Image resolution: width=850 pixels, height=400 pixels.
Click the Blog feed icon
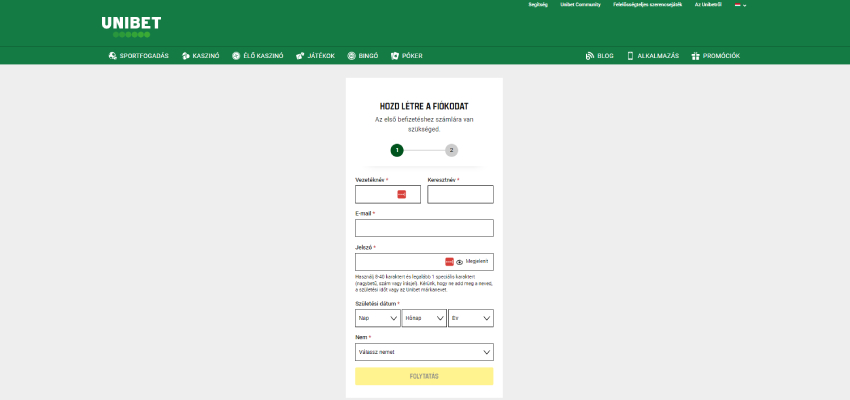point(590,56)
